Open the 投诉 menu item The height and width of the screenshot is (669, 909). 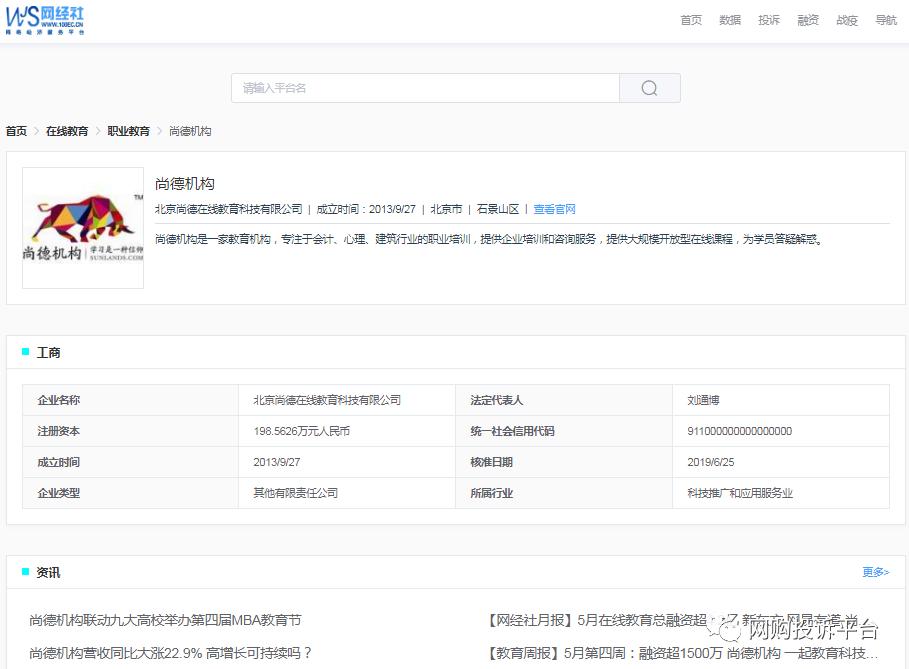(768, 19)
